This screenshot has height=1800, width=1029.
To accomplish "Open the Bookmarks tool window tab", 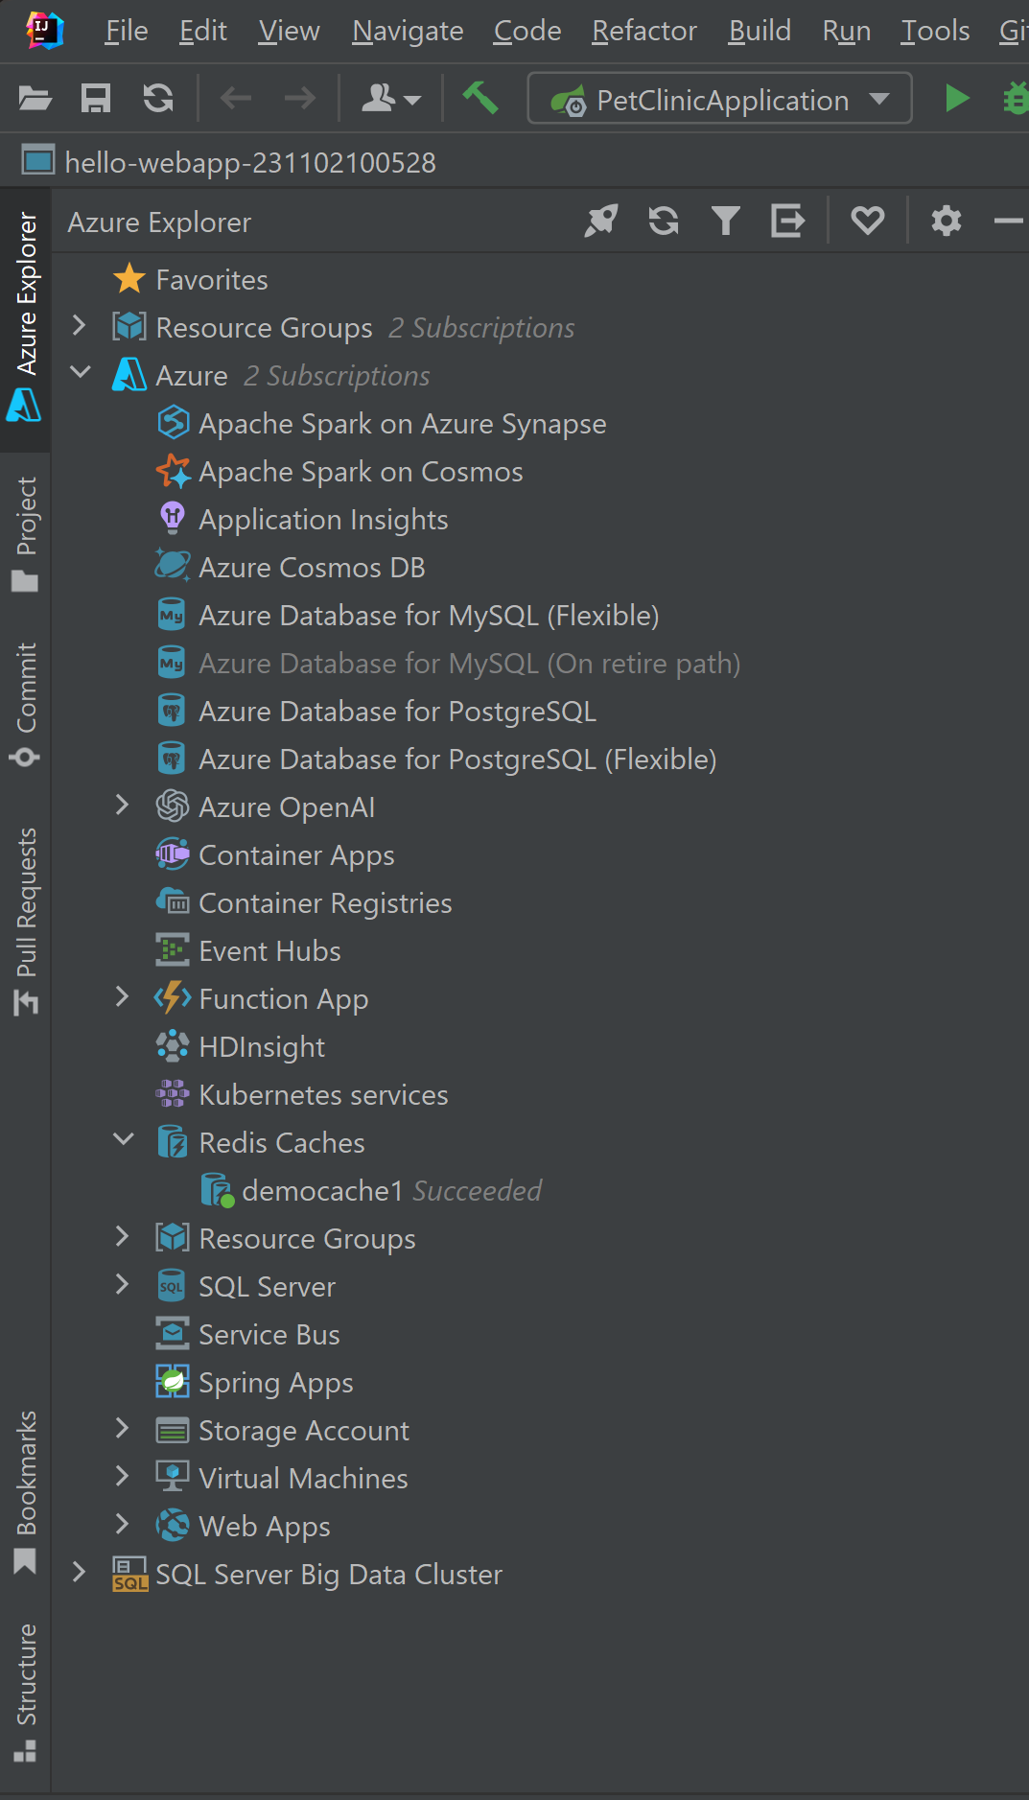I will point(25,1493).
